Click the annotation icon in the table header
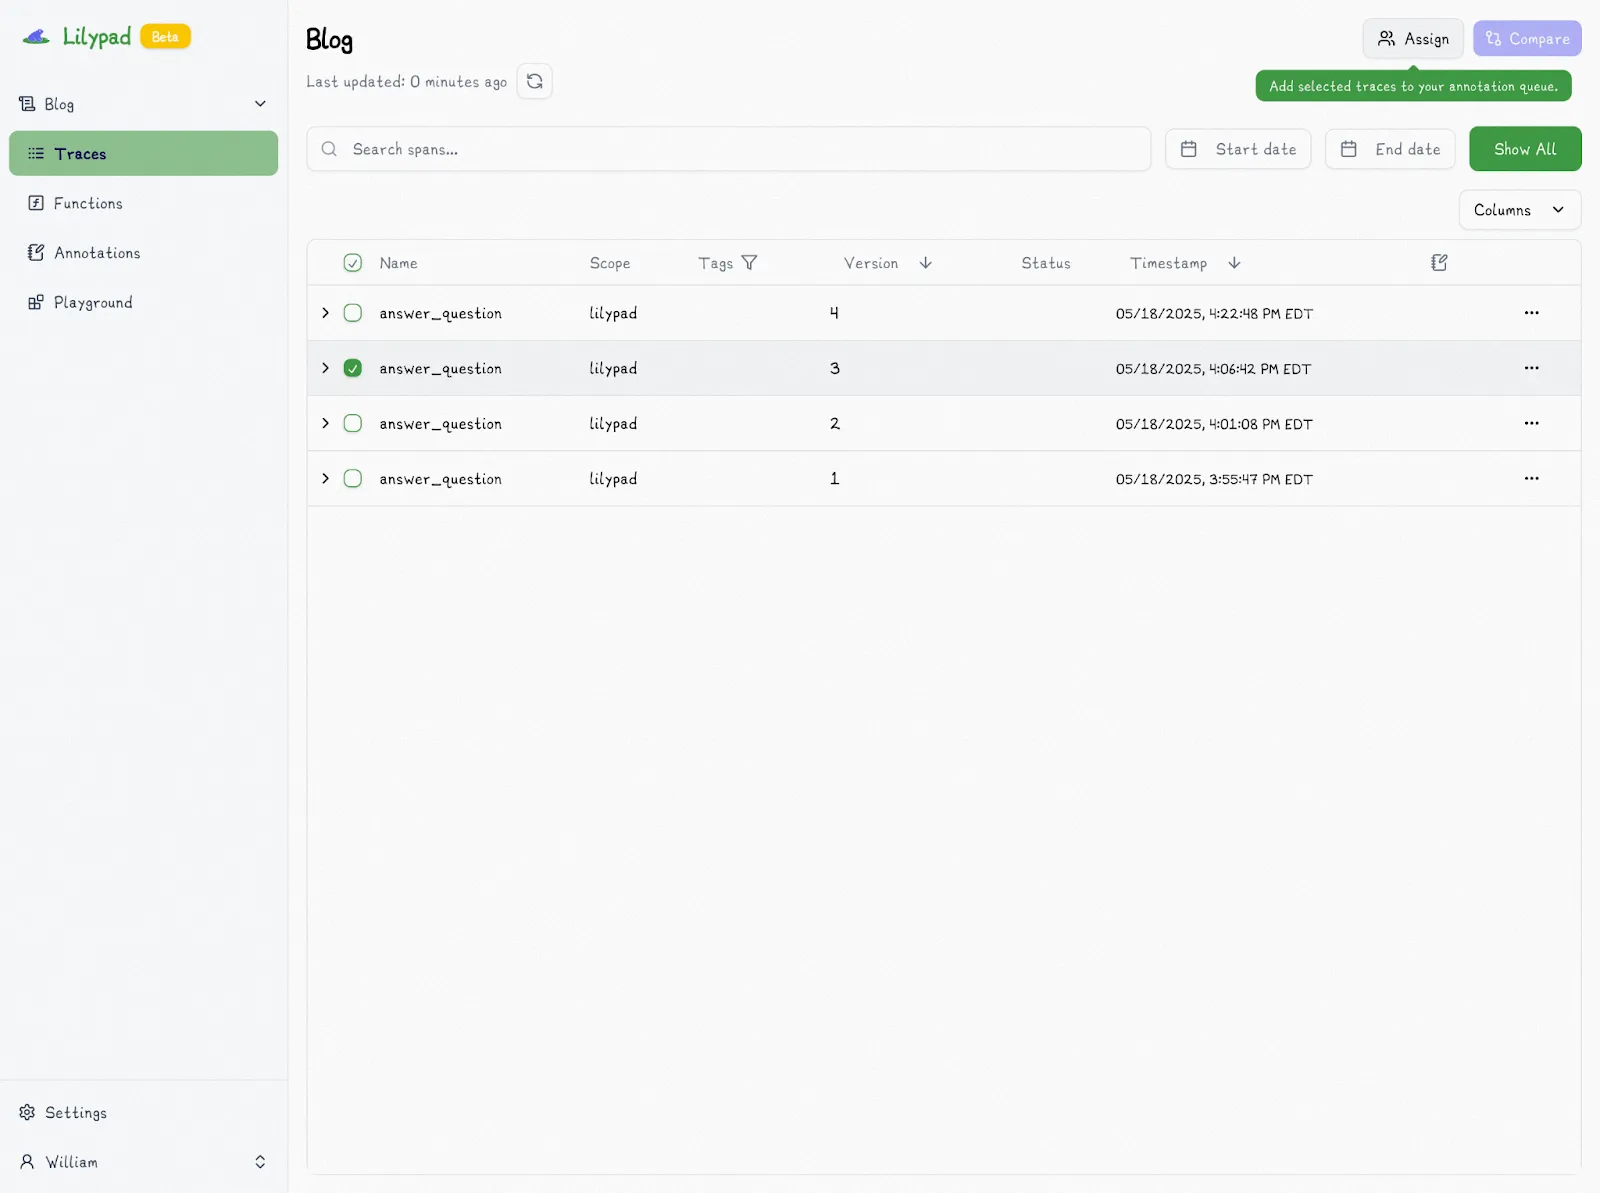The width and height of the screenshot is (1600, 1193). tap(1439, 262)
